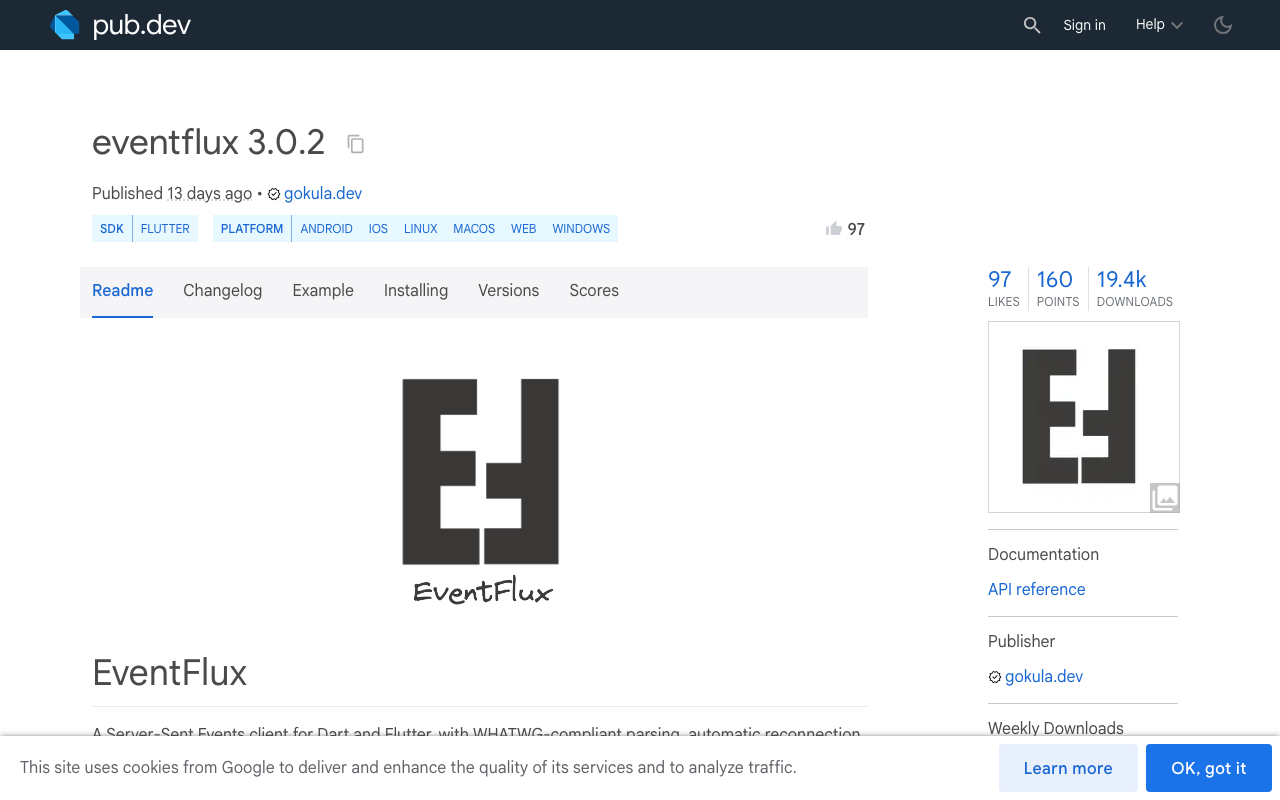Open the 97 LIKES score
The width and height of the screenshot is (1280, 800).
point(1003,288)
